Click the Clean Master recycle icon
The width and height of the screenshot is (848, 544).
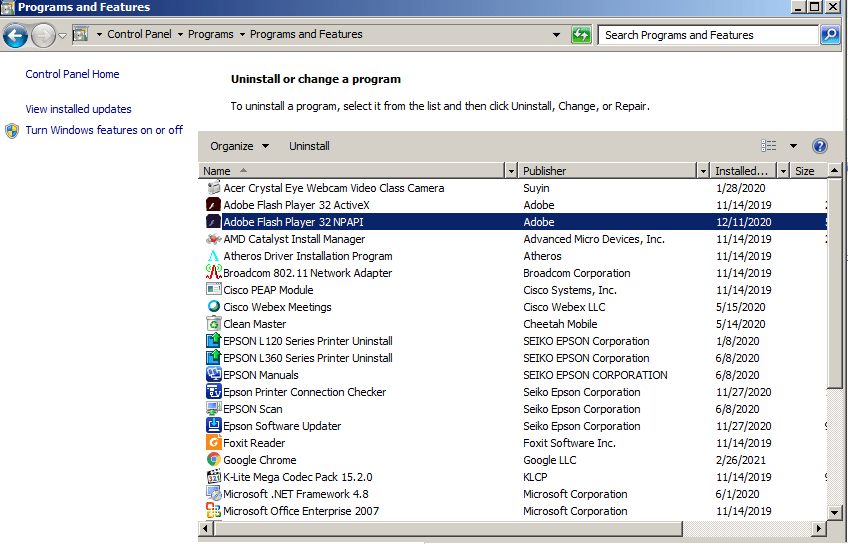pos(214,324)
